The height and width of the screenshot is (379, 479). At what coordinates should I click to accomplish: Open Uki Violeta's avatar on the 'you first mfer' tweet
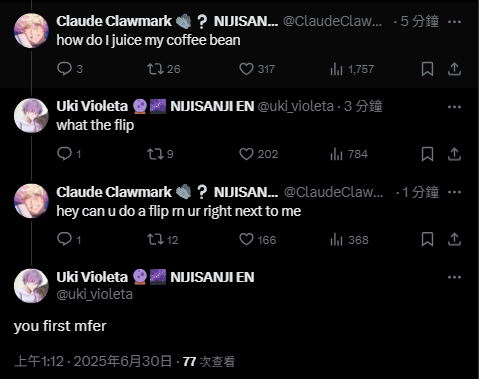coord(31,286)
